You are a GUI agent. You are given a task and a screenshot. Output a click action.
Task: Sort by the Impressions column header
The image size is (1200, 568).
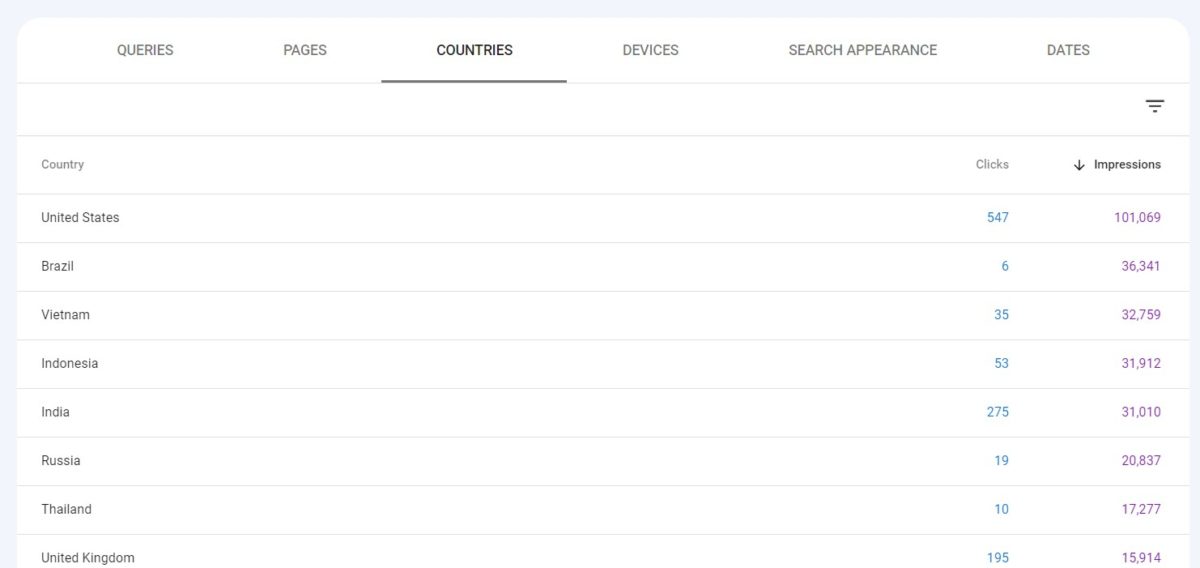pos(1127,164)
